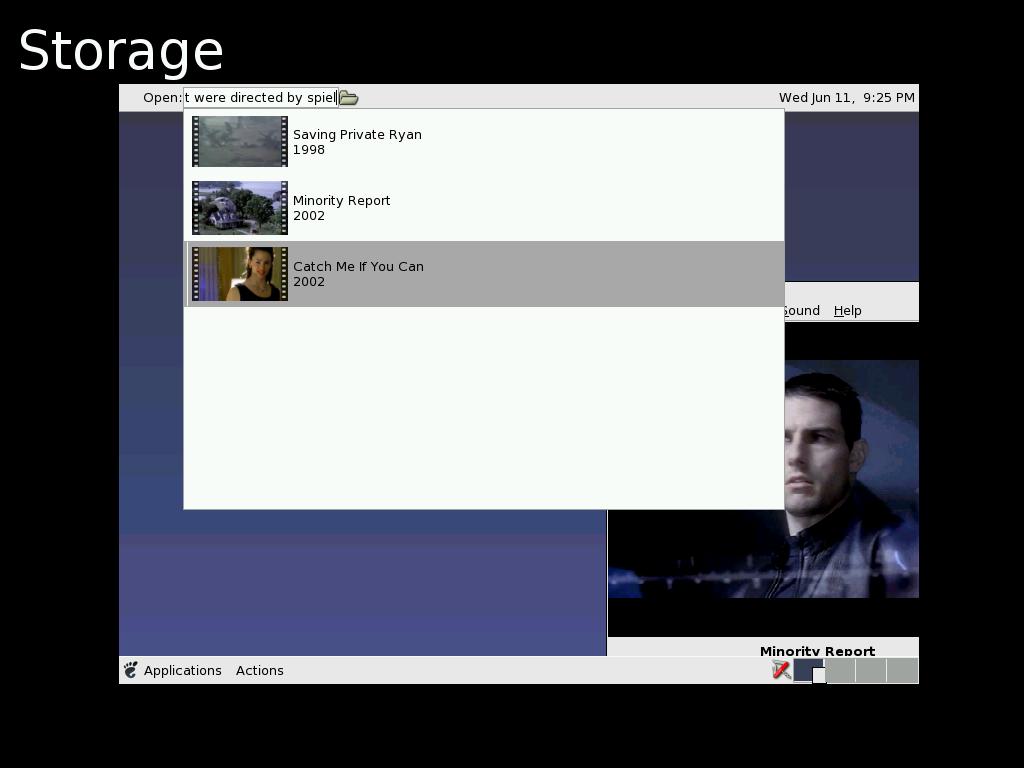Open the Applications menu
The height and width of the screenshot is (768, 1024).
[182, 670]
